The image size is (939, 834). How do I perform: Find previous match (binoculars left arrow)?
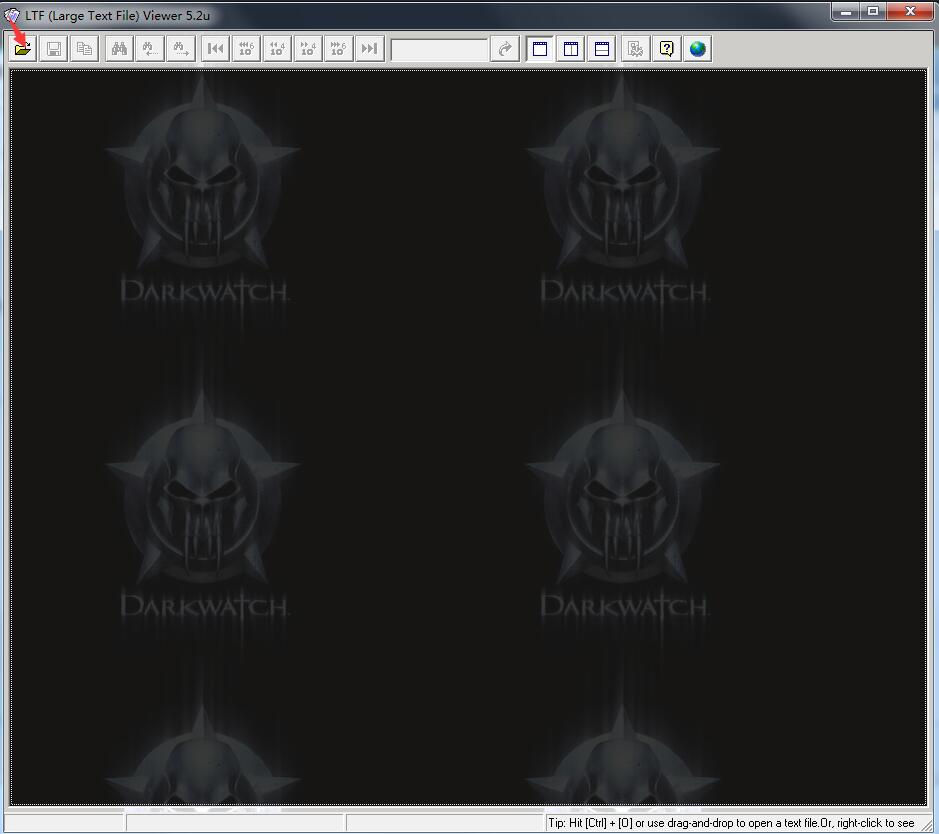click(150, 48)
